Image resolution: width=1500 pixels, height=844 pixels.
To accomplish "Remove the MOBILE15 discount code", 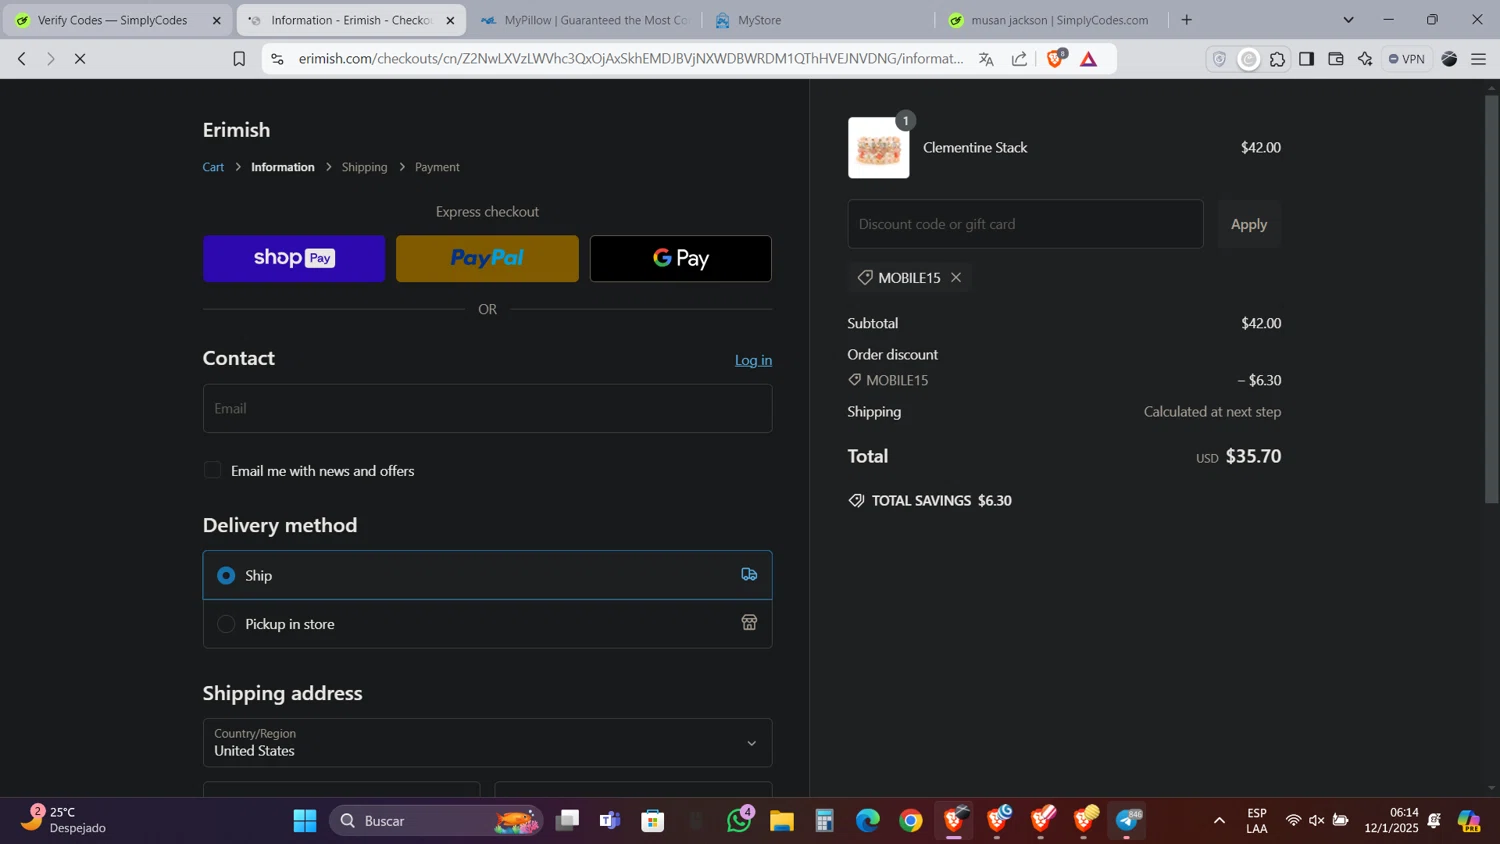I will tap(956, 277).
